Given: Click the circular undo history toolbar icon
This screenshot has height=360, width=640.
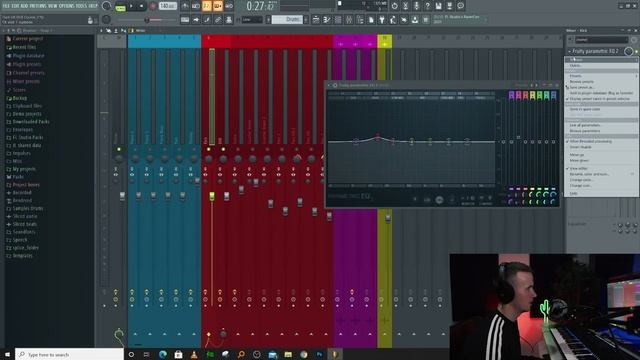Looking at the screenshot, I should click(x=394, y=6).
